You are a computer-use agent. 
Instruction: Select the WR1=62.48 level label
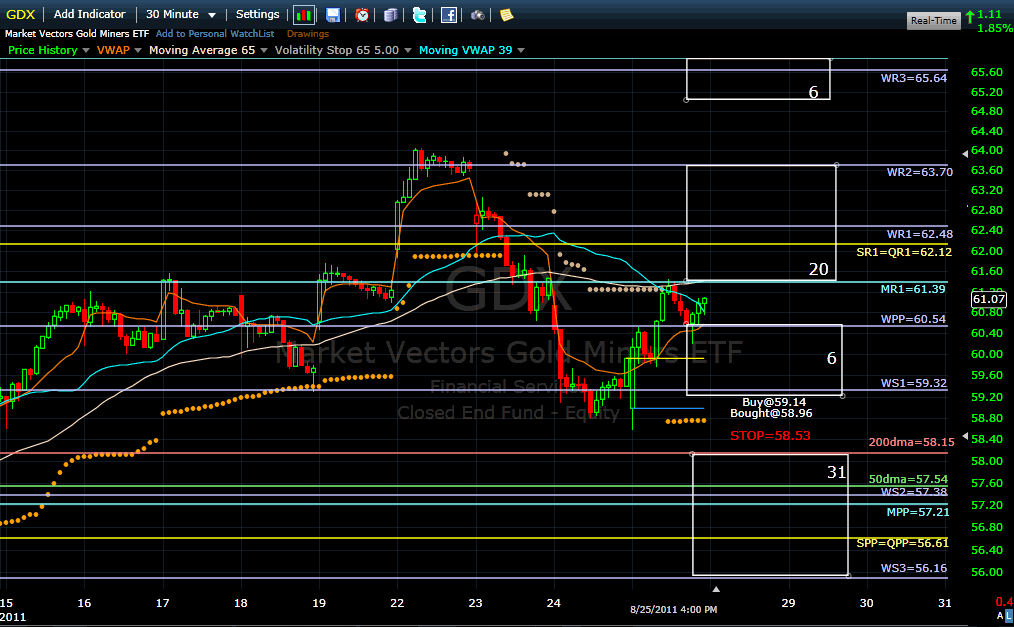pyautogui.click(x=920, y=234)
